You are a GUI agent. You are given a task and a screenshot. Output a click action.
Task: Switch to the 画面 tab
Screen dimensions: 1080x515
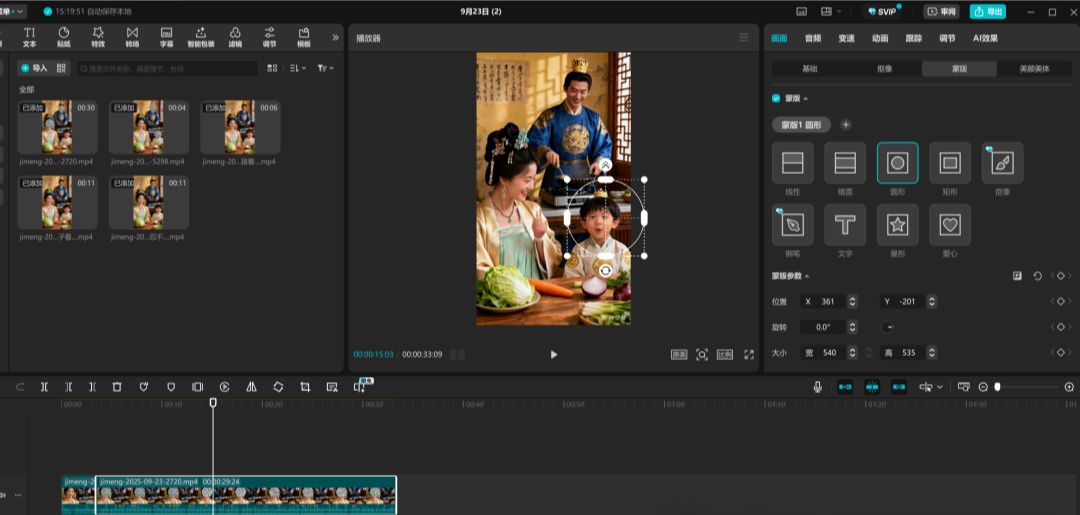pyautogui.click(x=780, y=39)
